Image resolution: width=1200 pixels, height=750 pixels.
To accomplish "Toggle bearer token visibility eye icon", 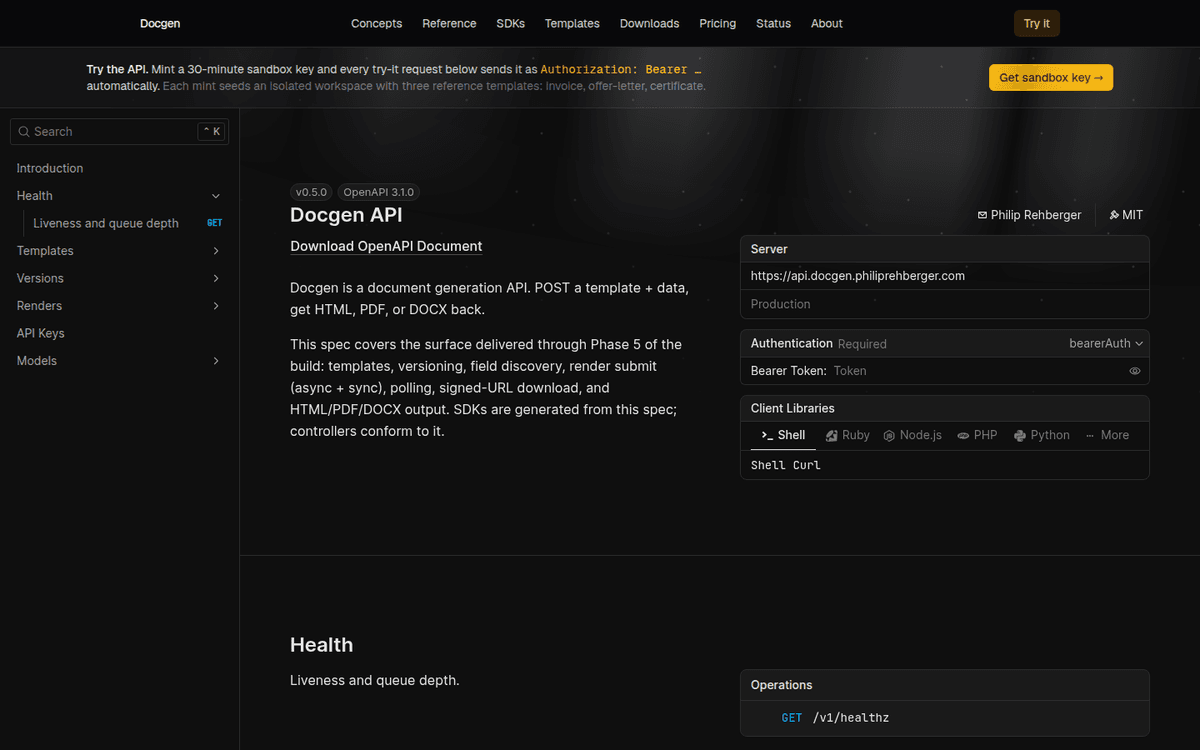I will click(x=1135, y=371).
